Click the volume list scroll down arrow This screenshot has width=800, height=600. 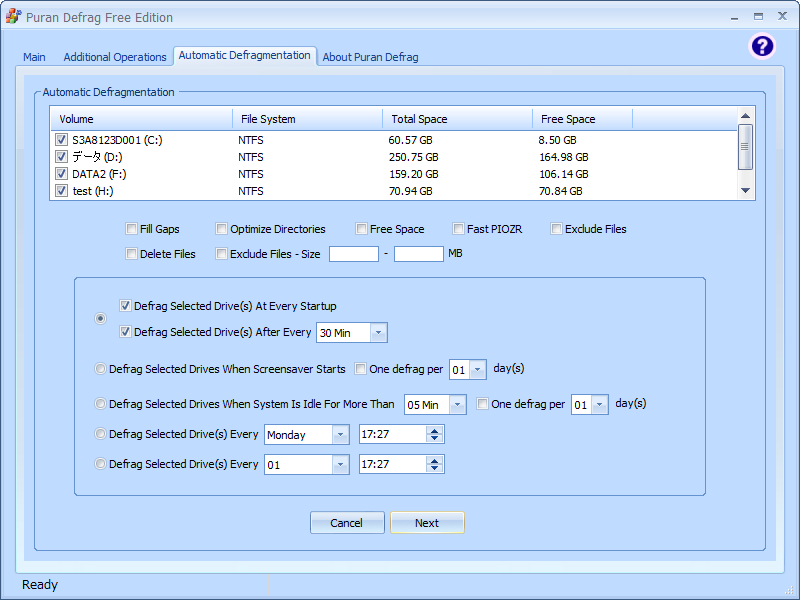point(745,190)
